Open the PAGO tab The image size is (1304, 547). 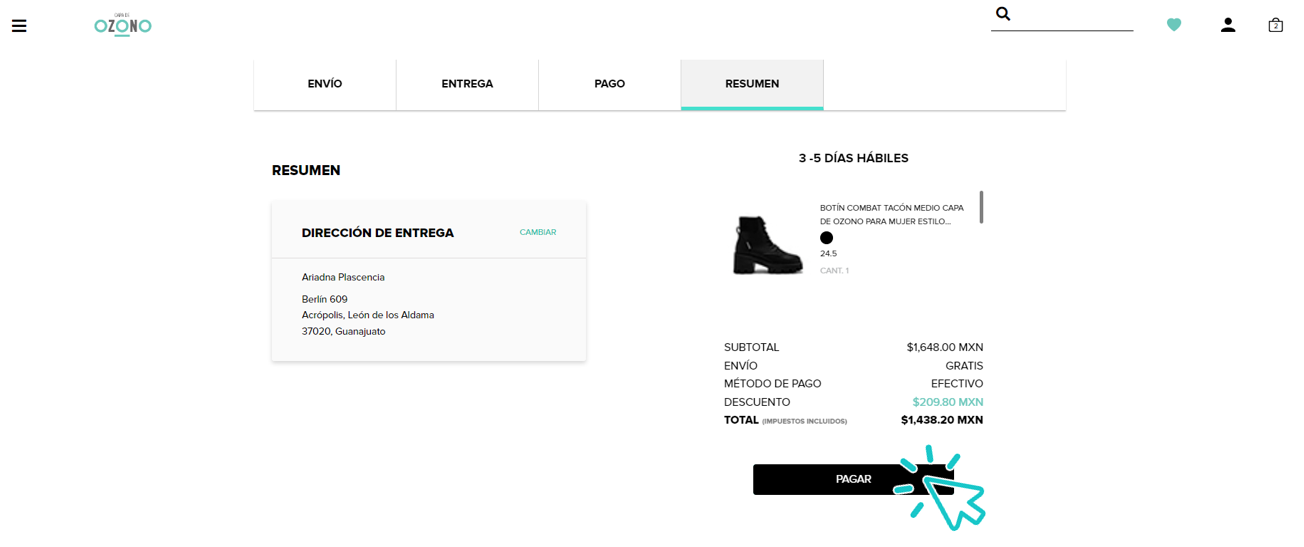610,84
